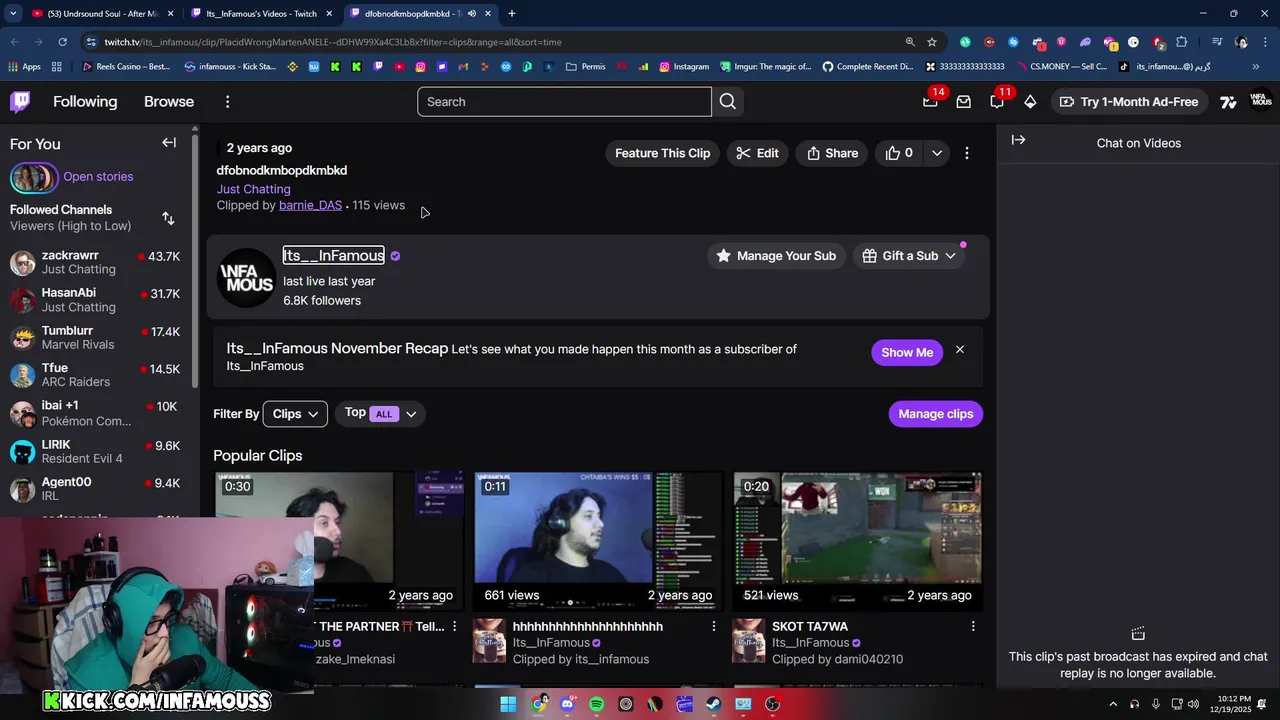Open Whispers envelope icon
1280x720 pixels.
(964, 102)
